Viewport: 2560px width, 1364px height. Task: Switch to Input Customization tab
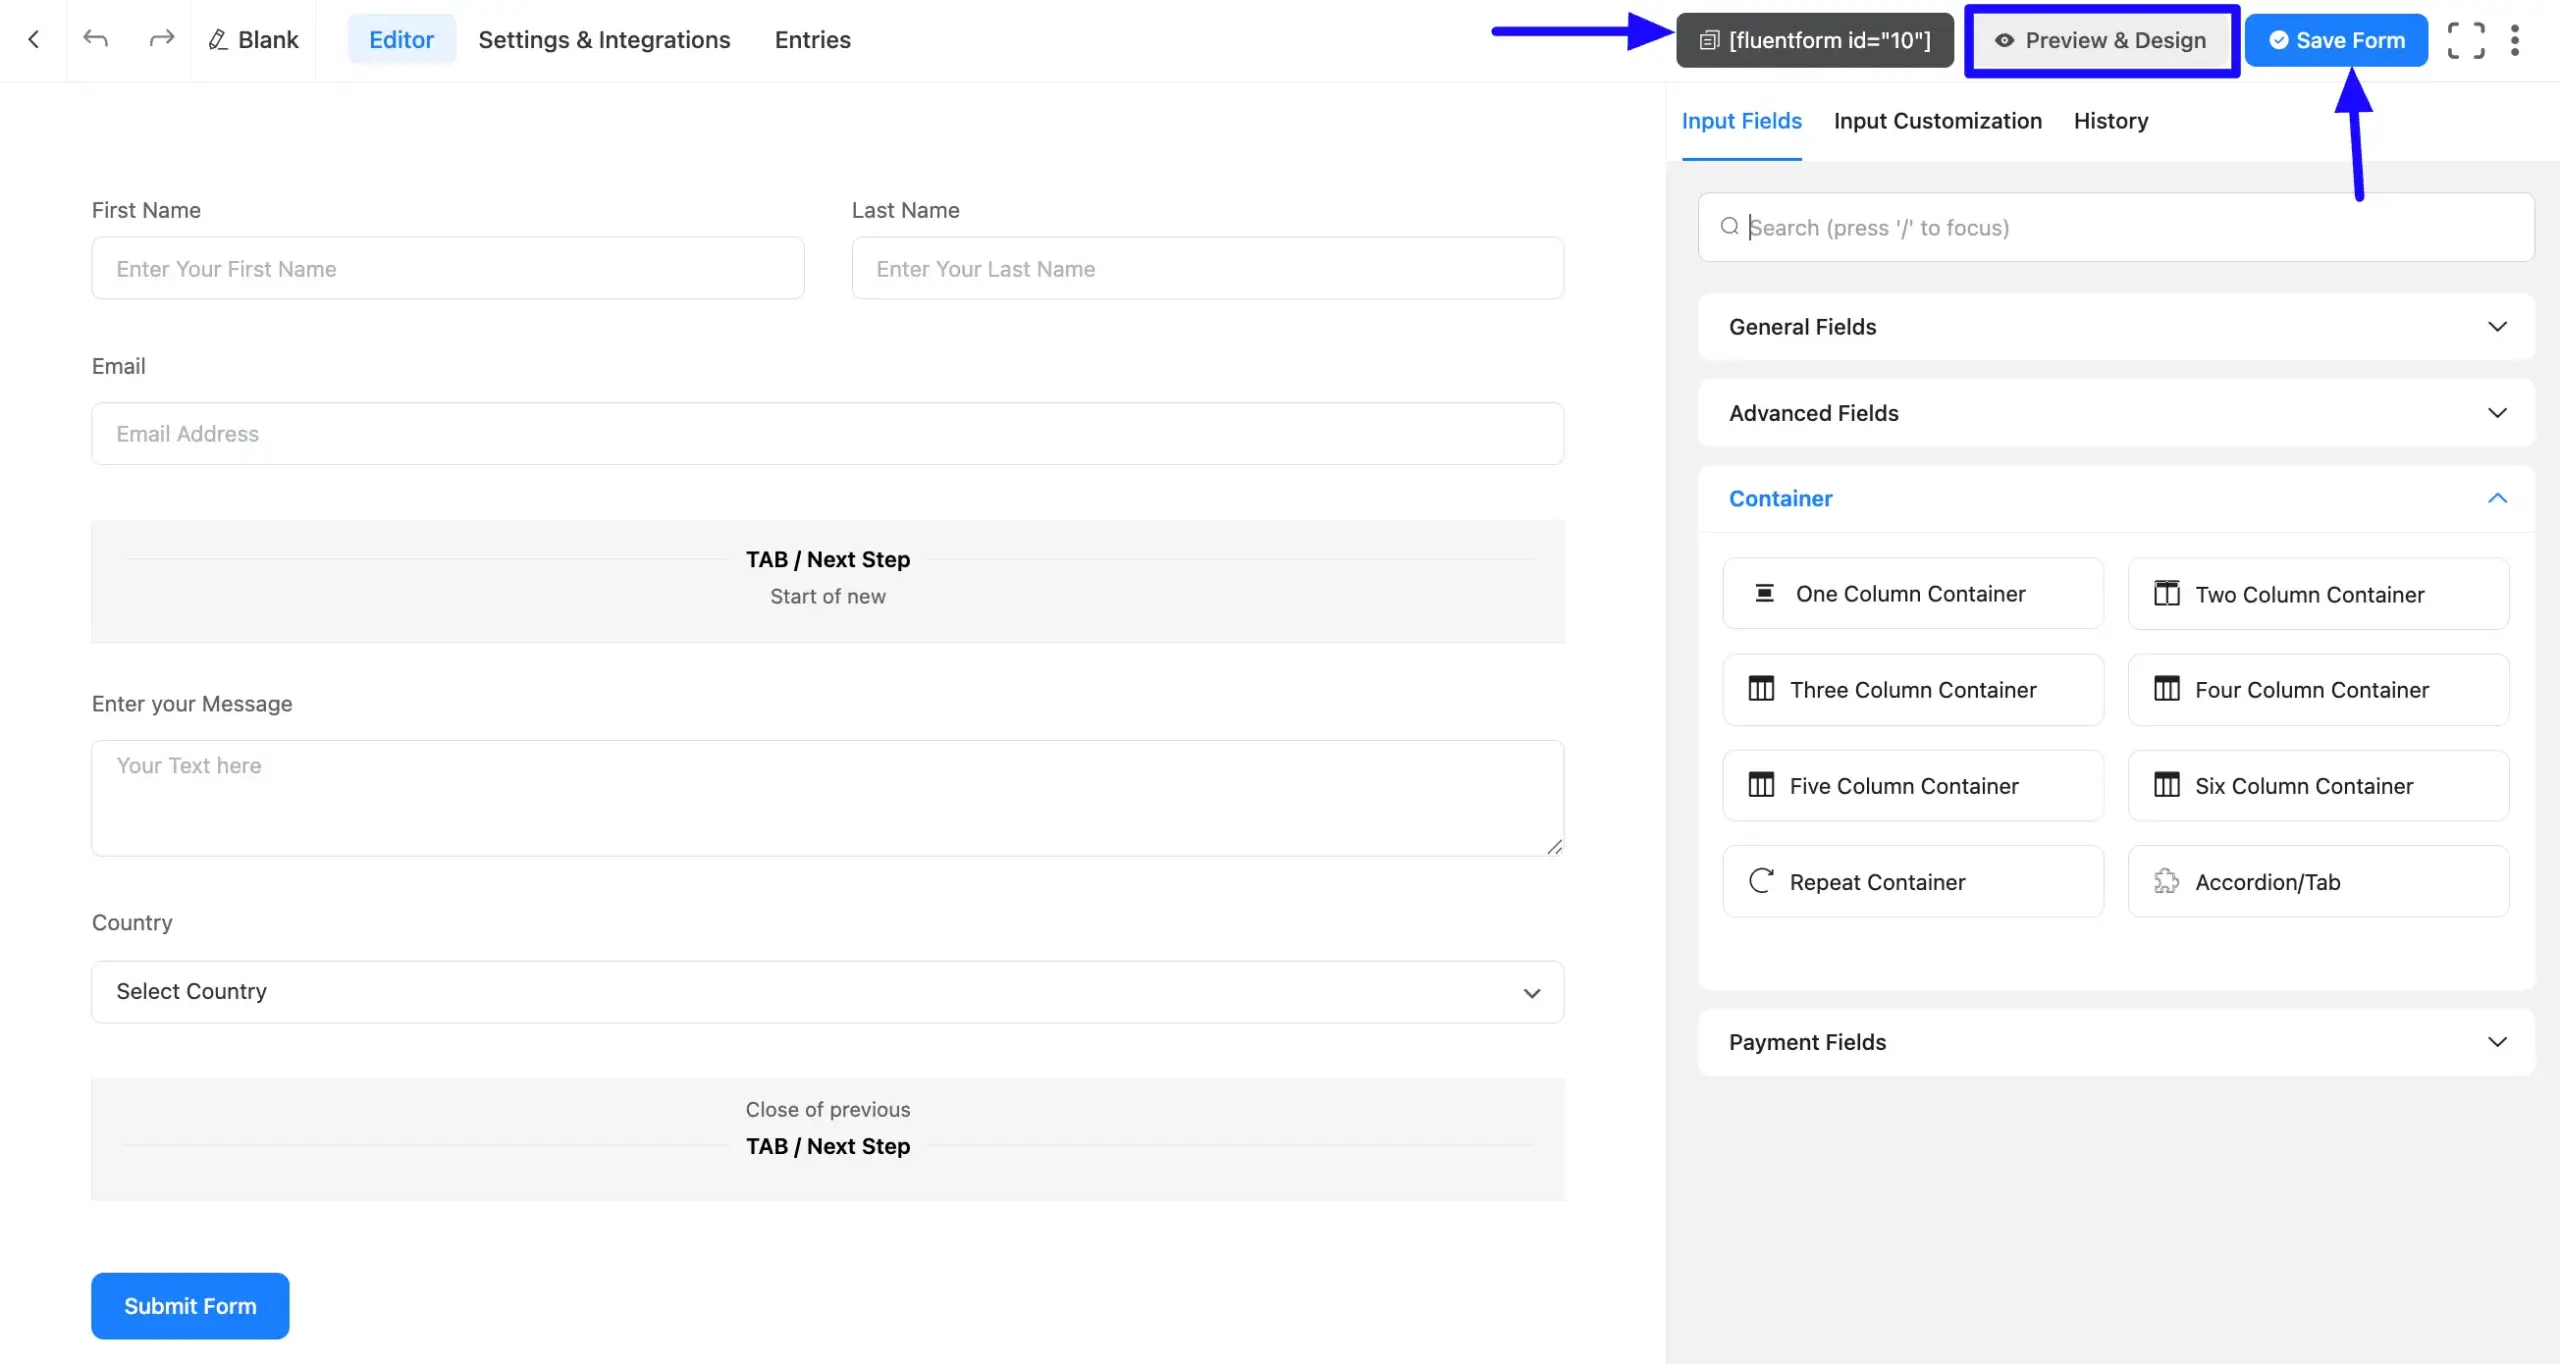[x=1937, y=121]
